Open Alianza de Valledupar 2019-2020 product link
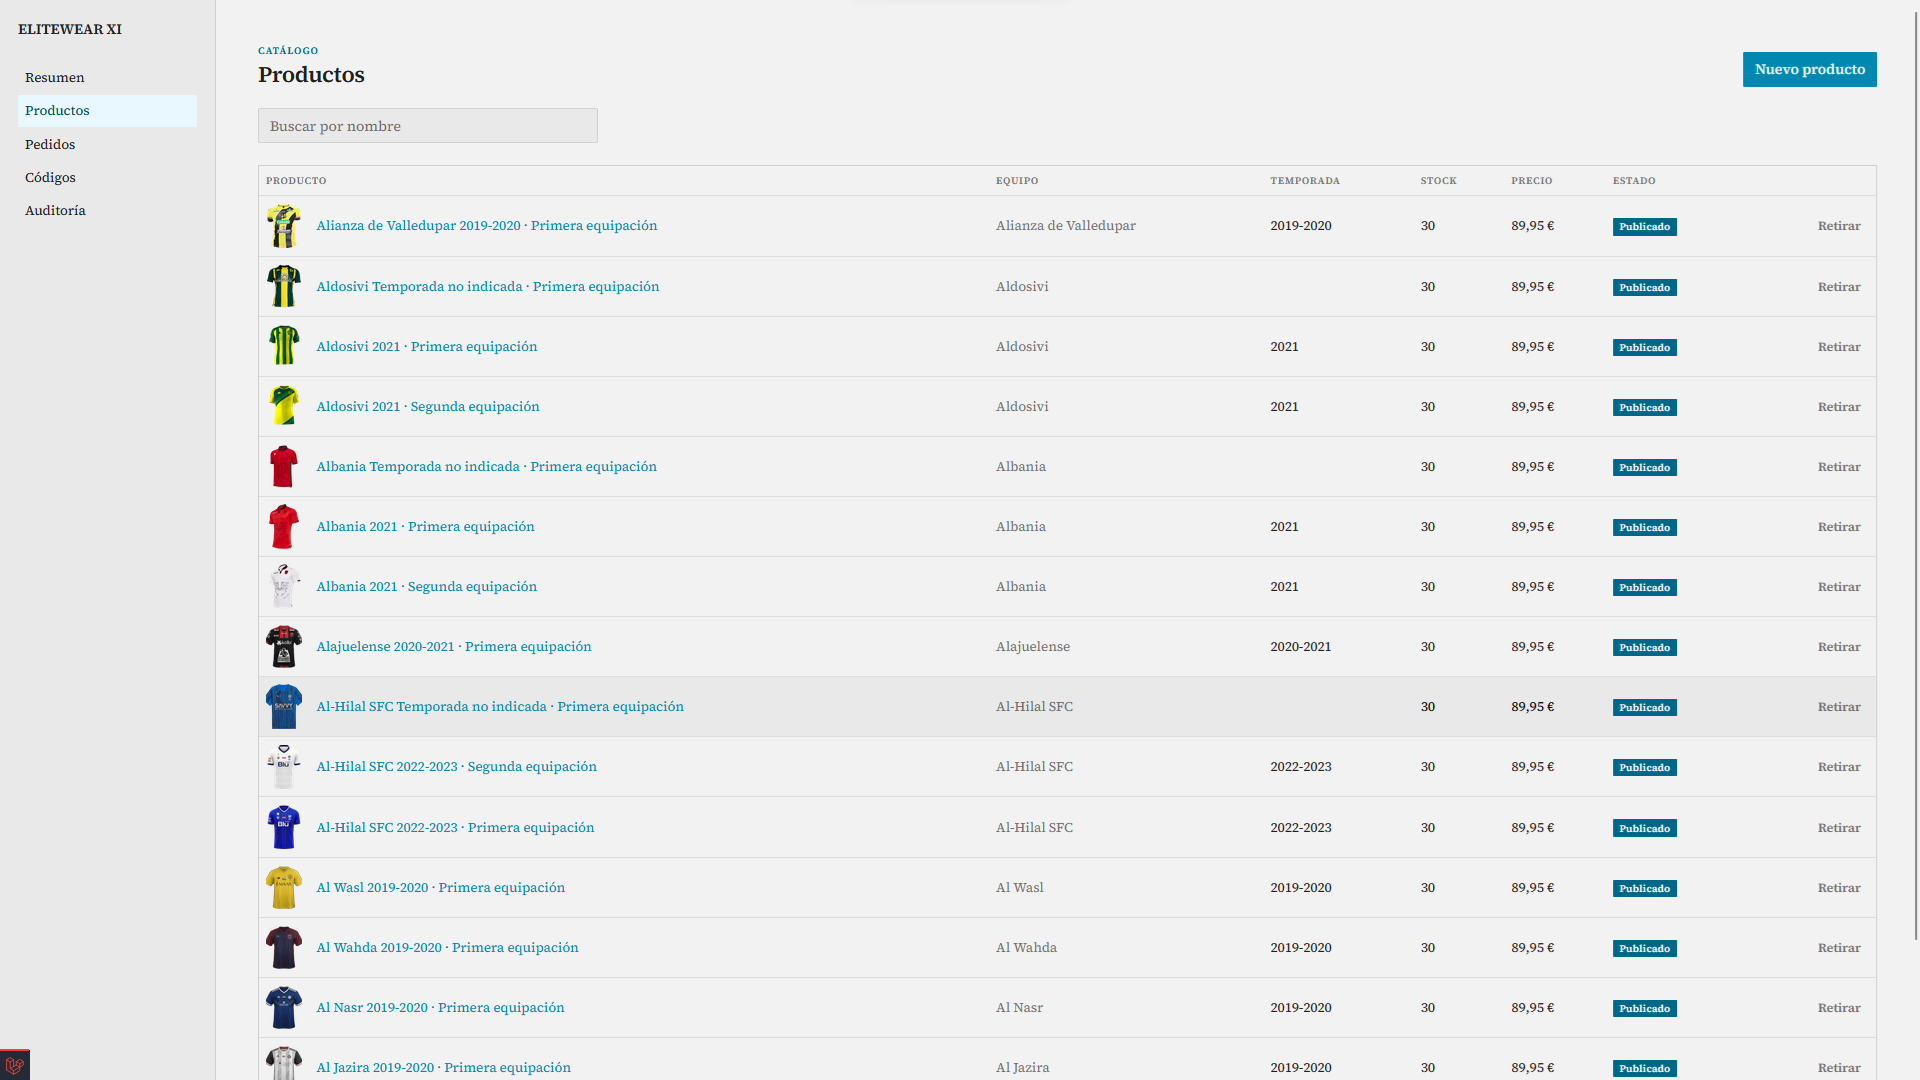 pyautogui.click(x=487, y=225)
